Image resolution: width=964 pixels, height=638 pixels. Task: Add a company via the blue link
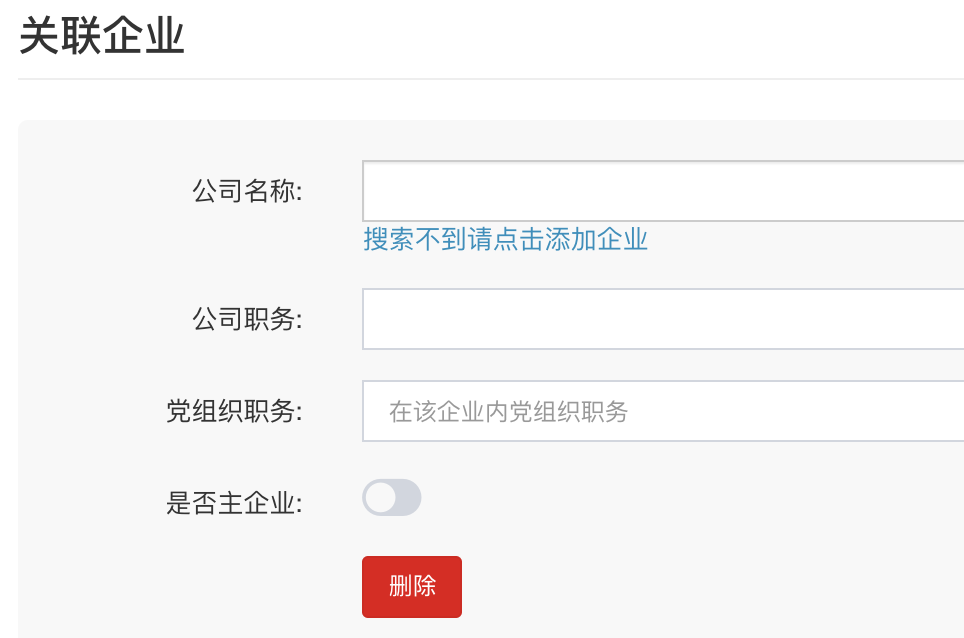point(505,240)
